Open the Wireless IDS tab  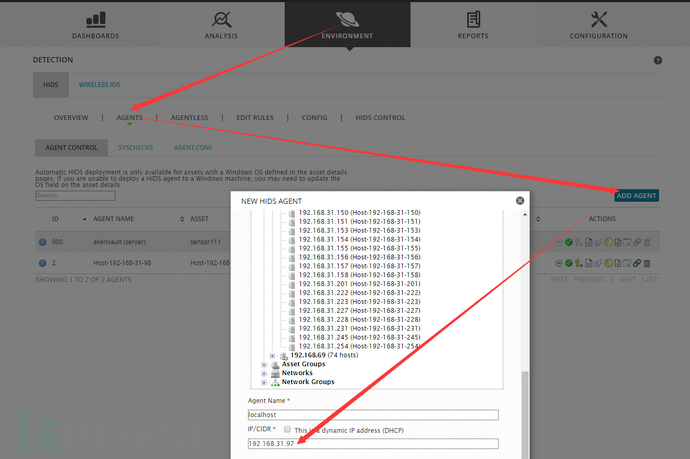click(99, 84)
